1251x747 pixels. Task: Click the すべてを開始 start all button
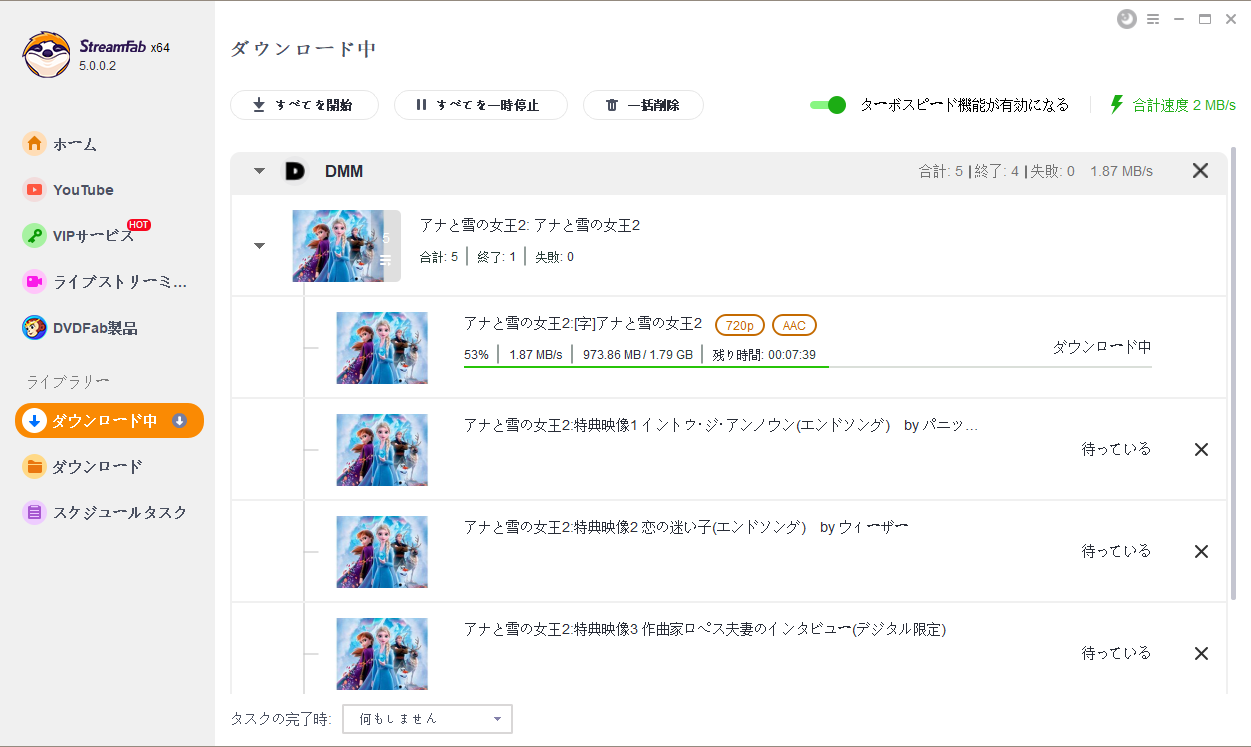coord(304,105)
